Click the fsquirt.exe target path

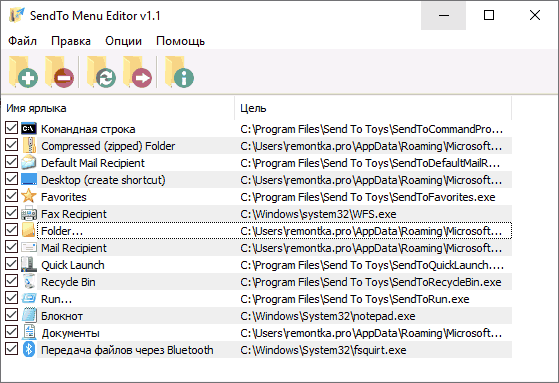323,350
